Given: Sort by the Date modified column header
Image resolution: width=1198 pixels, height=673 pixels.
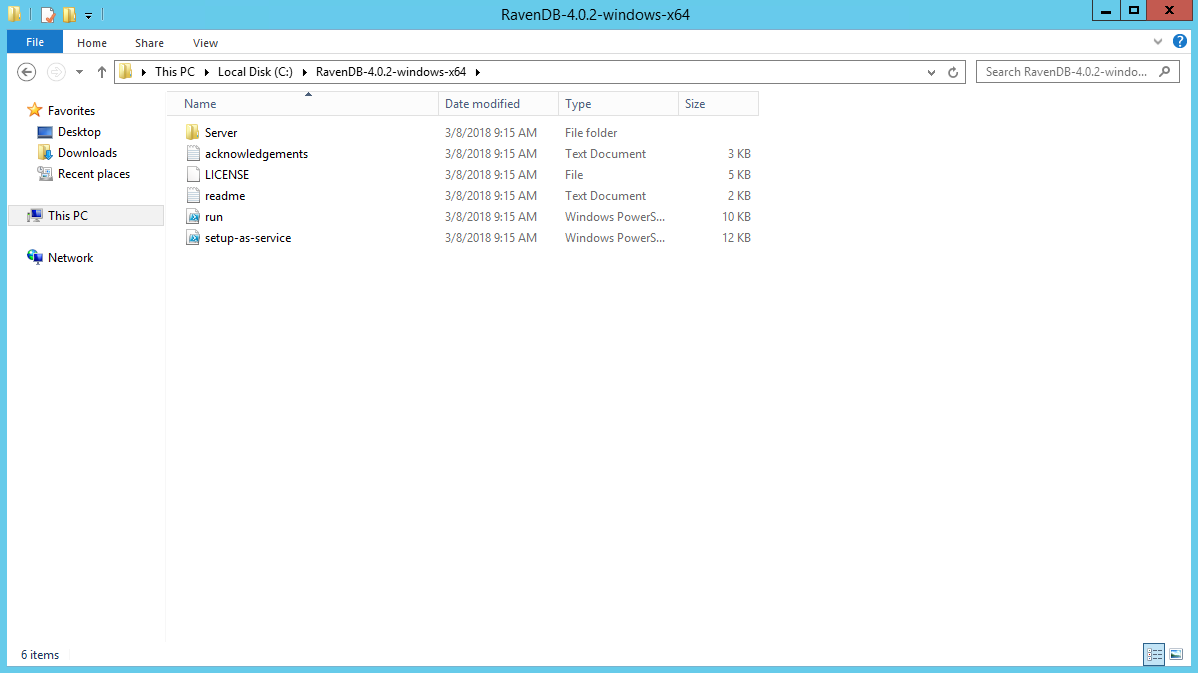Looking at the screenshot, I should [498, 104].
